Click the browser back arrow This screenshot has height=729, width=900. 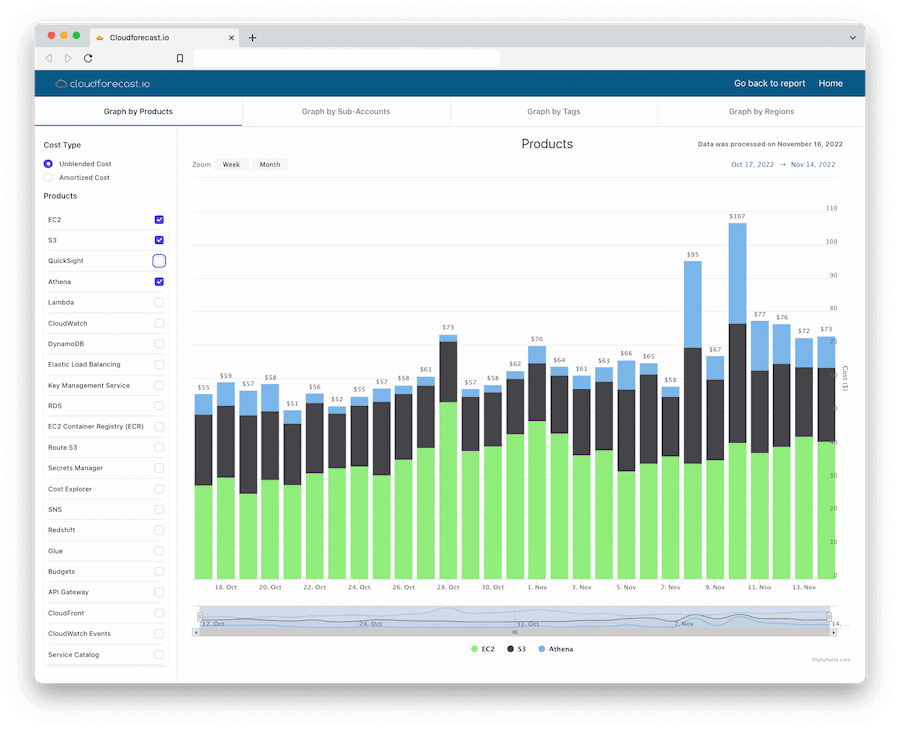click(49, 58)
